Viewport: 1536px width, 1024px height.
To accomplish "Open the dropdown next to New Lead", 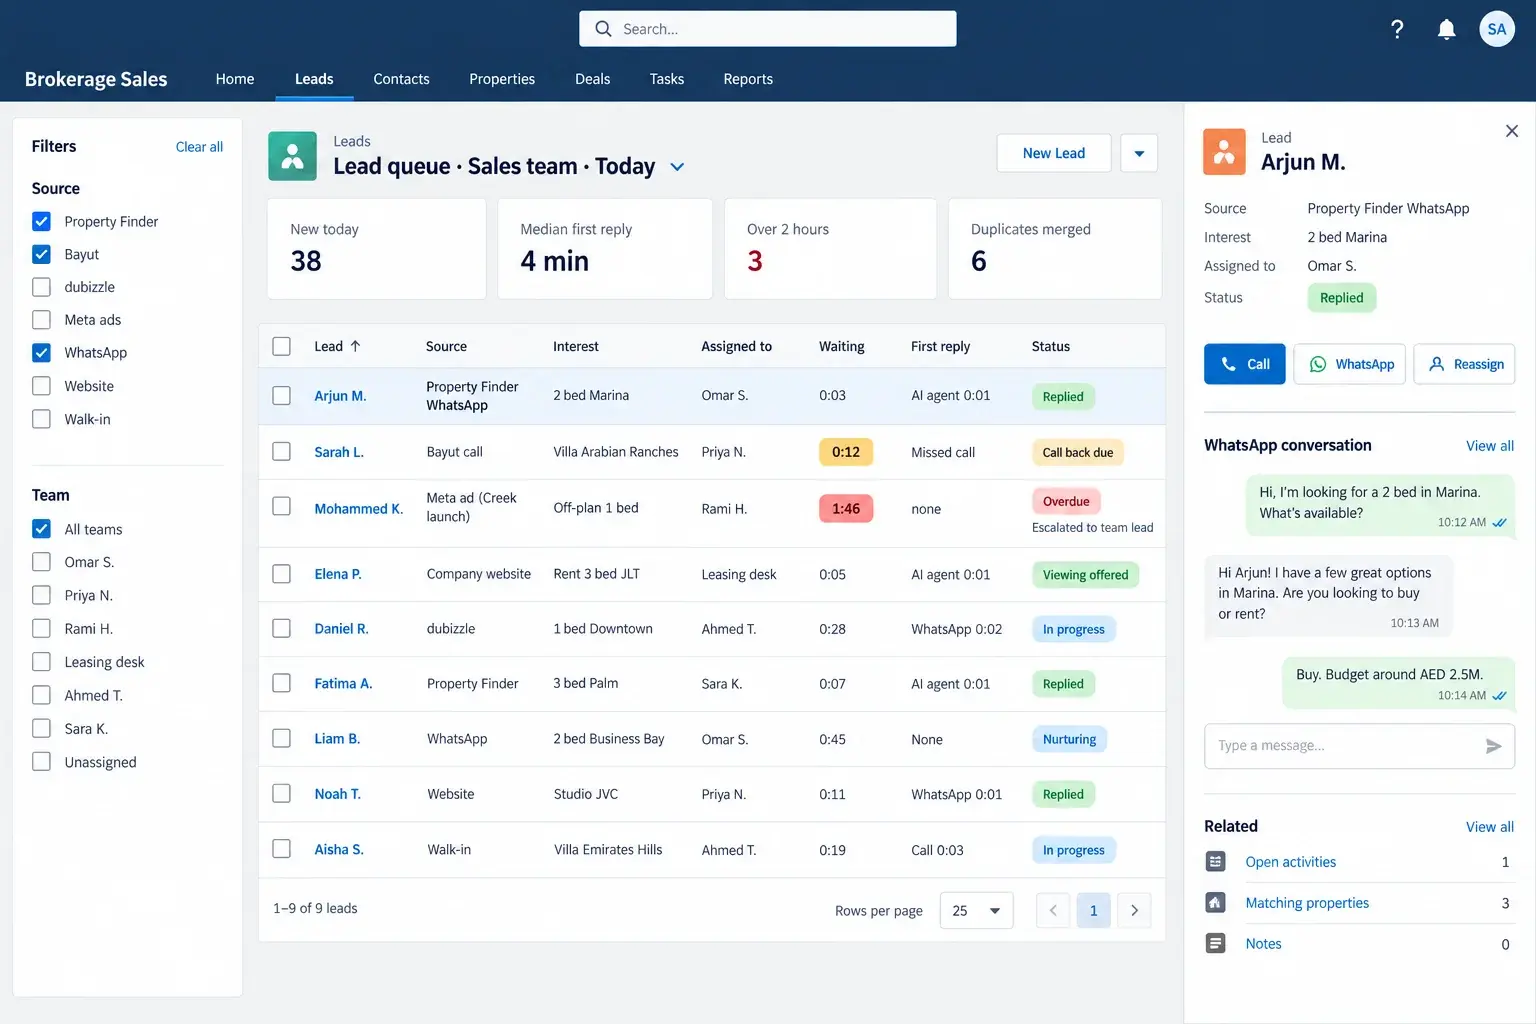I will (x=1139, y=153).
